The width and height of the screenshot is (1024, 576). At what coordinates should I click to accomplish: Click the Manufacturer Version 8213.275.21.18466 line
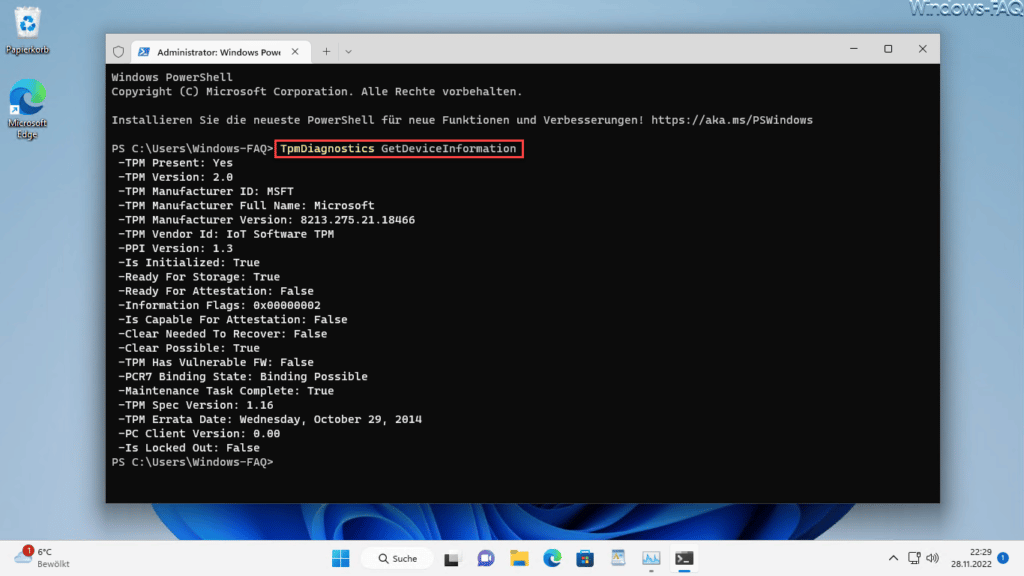pyautogui.click(x=266, y=220)
